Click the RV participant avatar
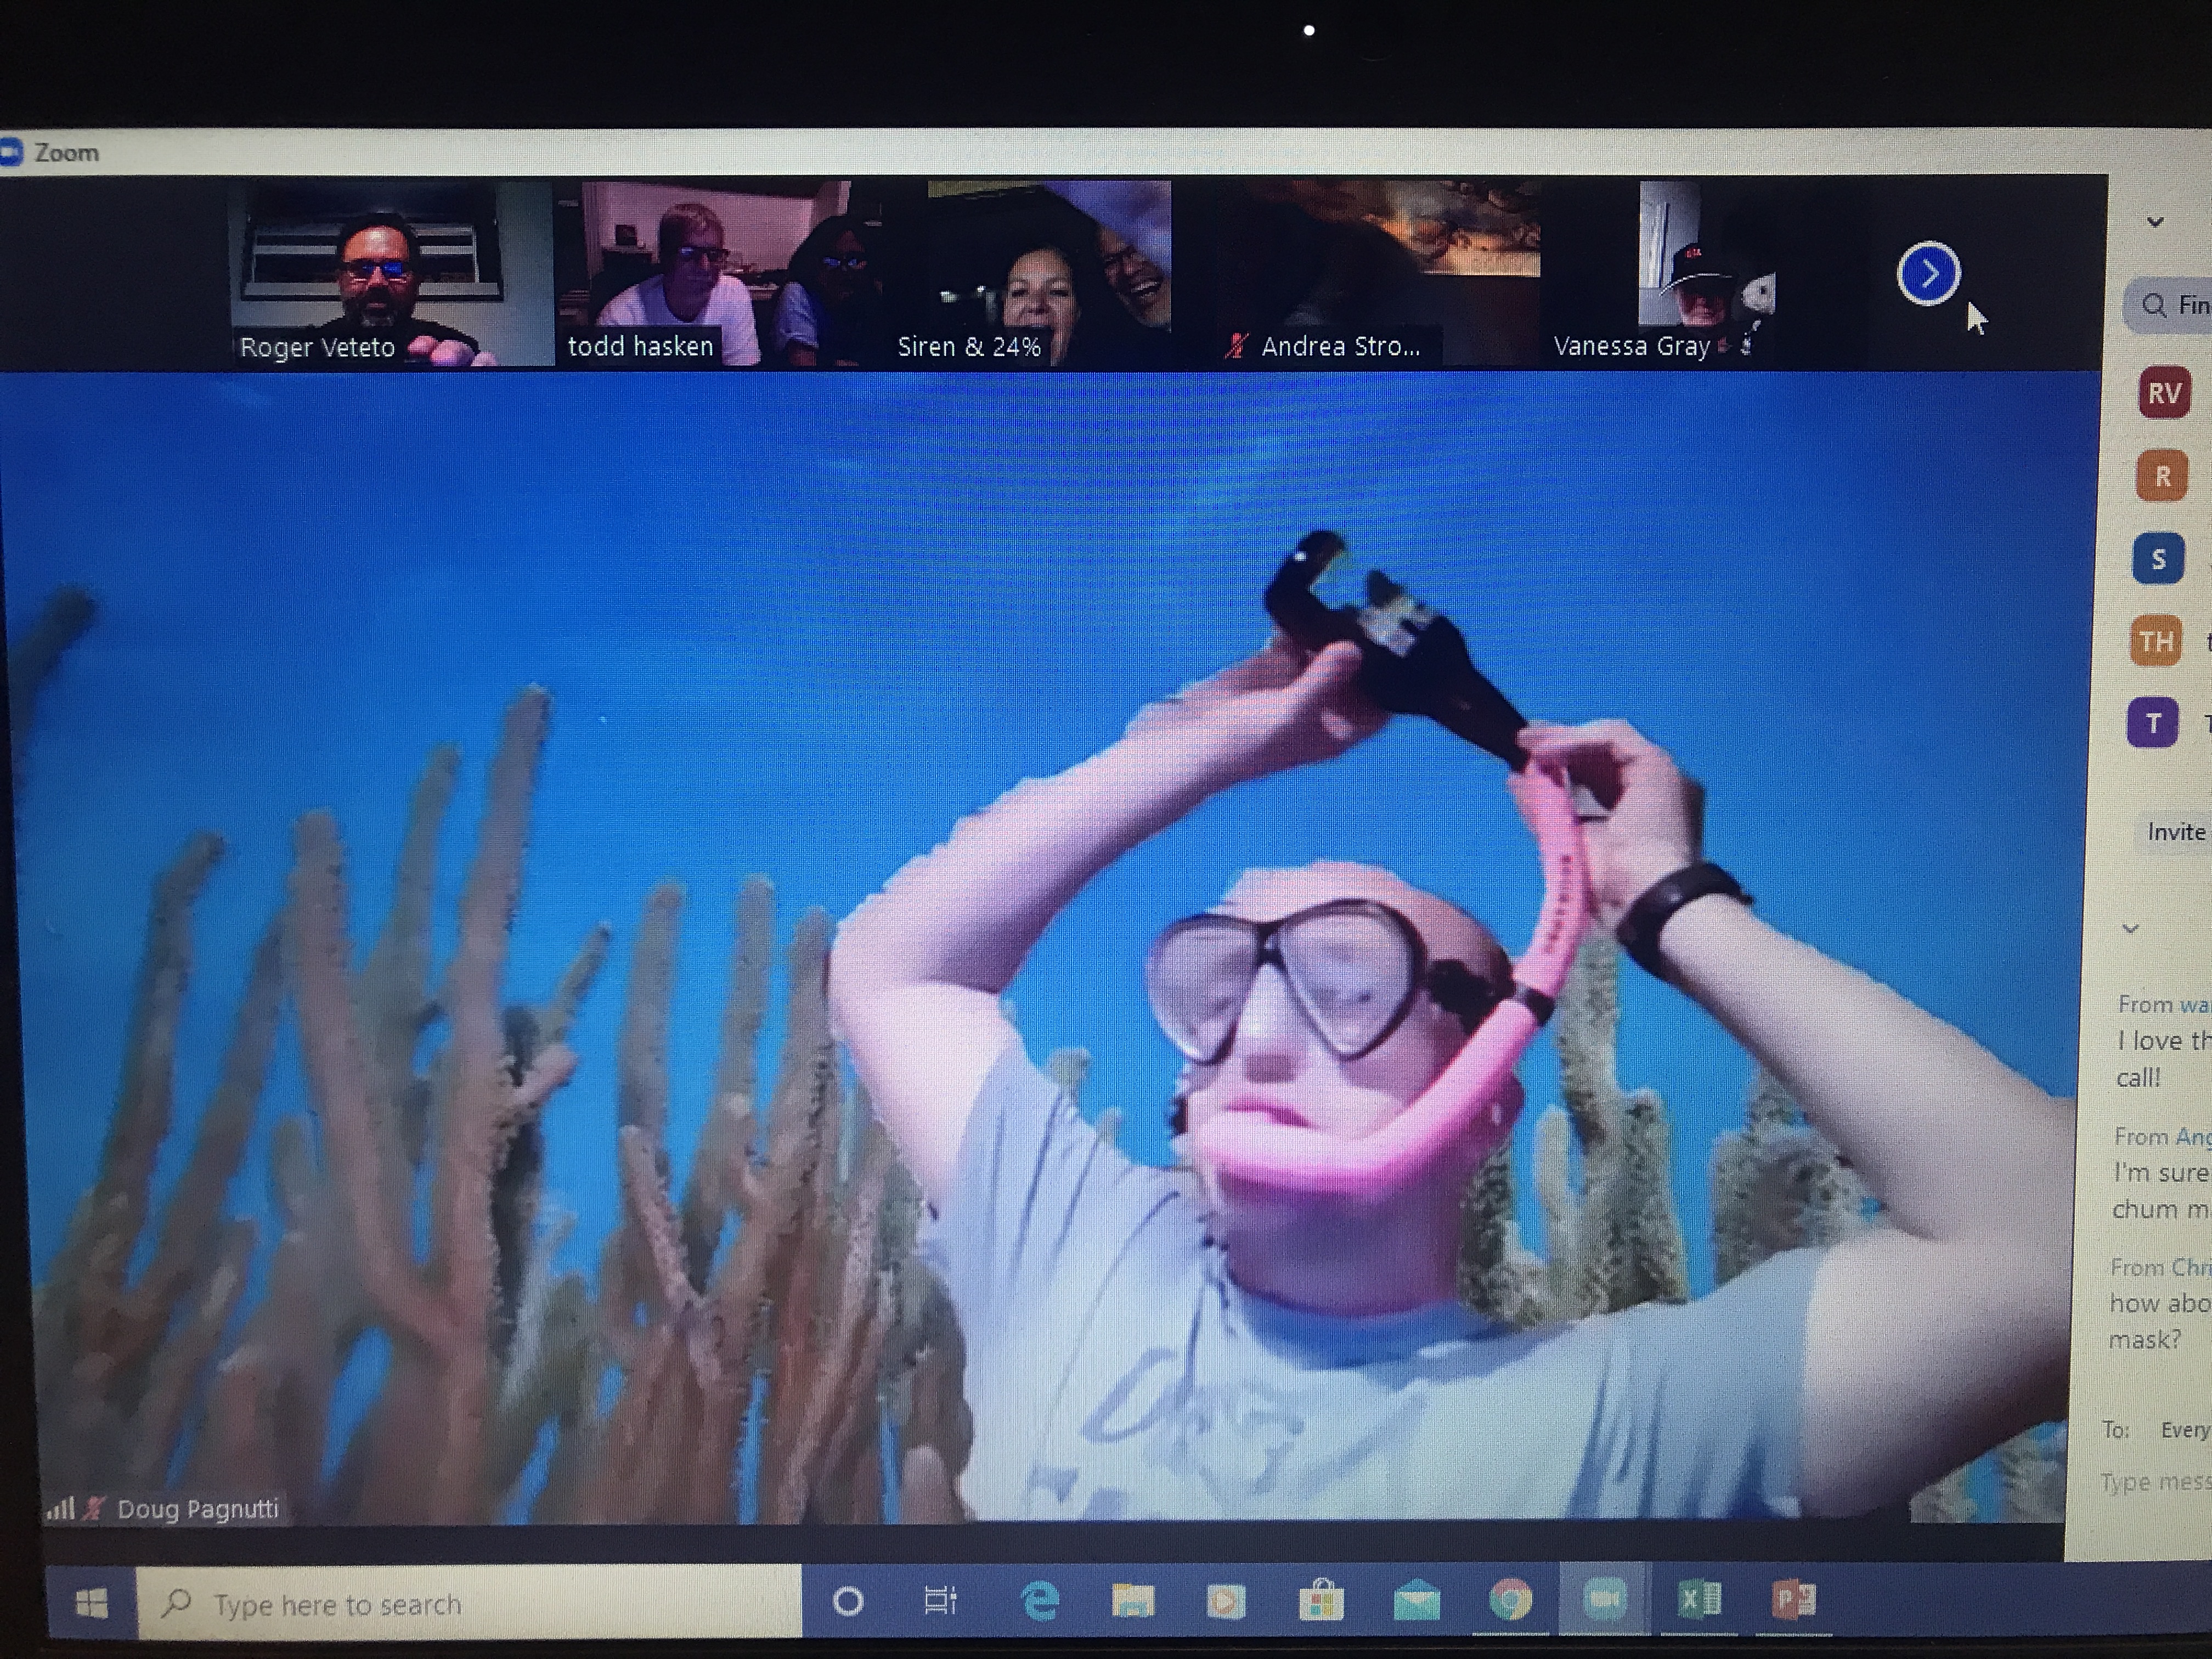2212x1659 pixels. click(x=2163, y=392)
